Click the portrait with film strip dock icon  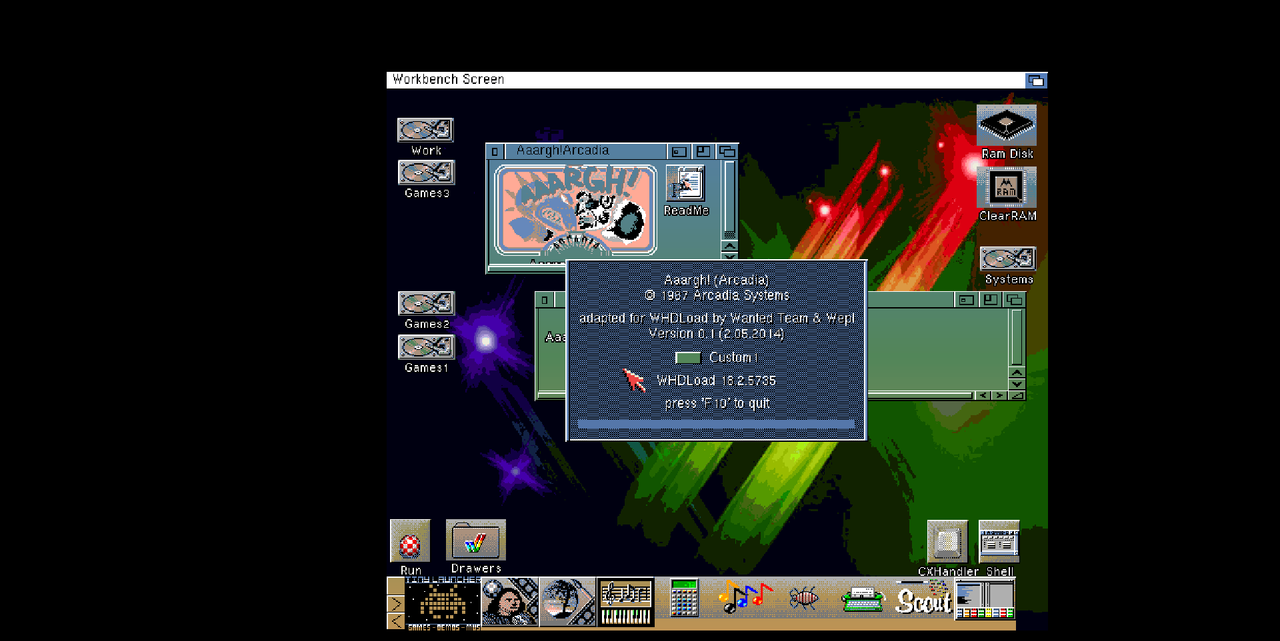tap(510, 602)
